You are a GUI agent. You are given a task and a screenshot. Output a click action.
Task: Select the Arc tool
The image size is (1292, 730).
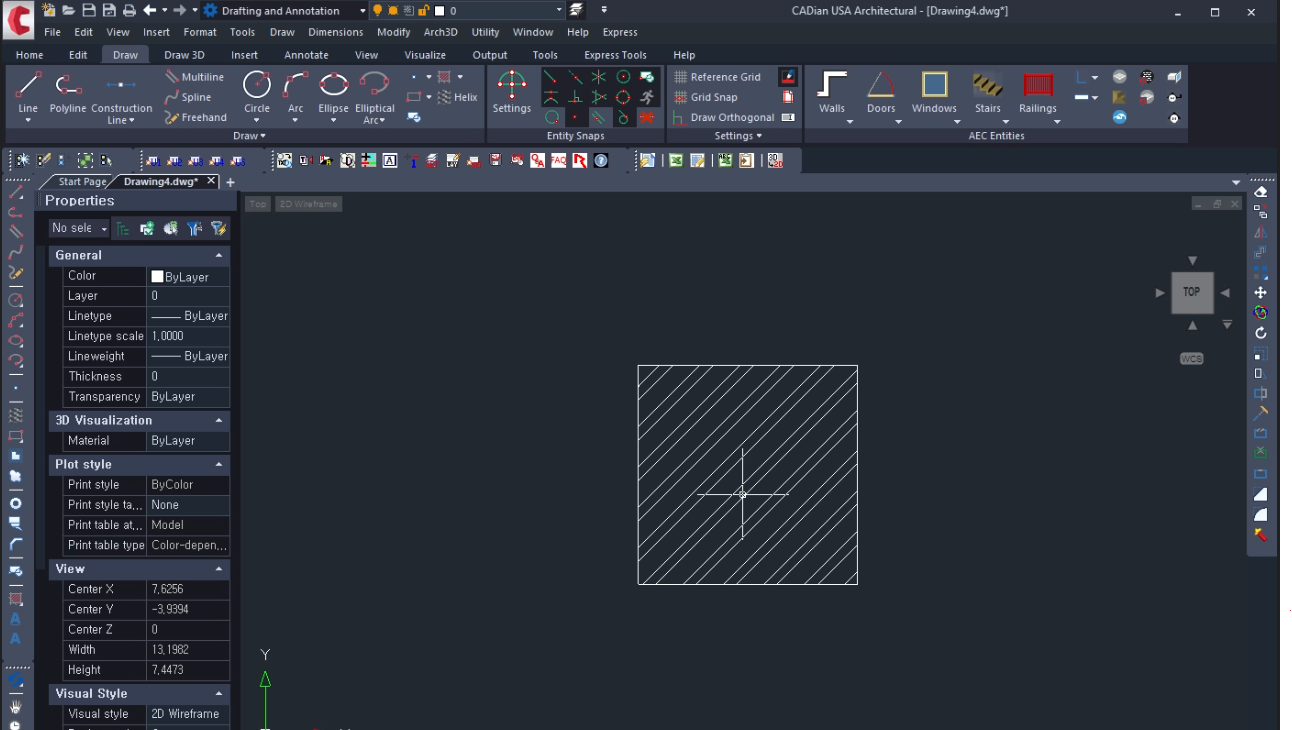tap(295, 92)
